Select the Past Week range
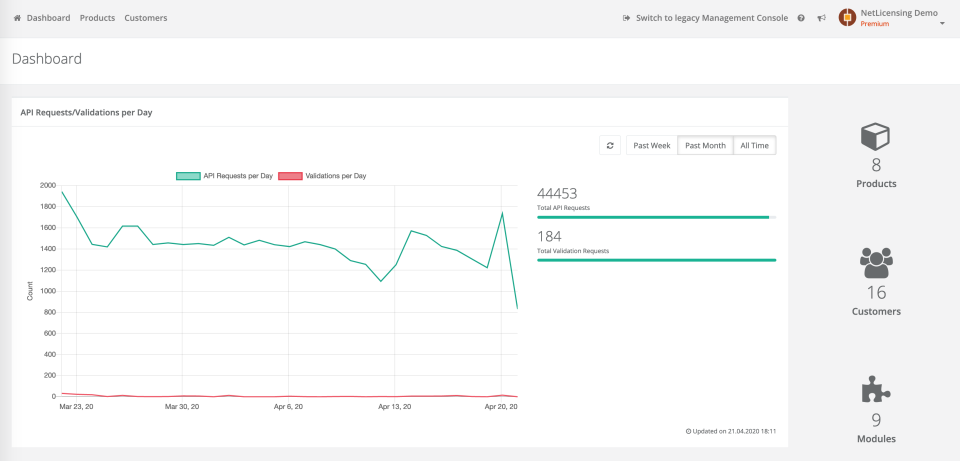This screenshot has height=461, width=960. point(652,145)
